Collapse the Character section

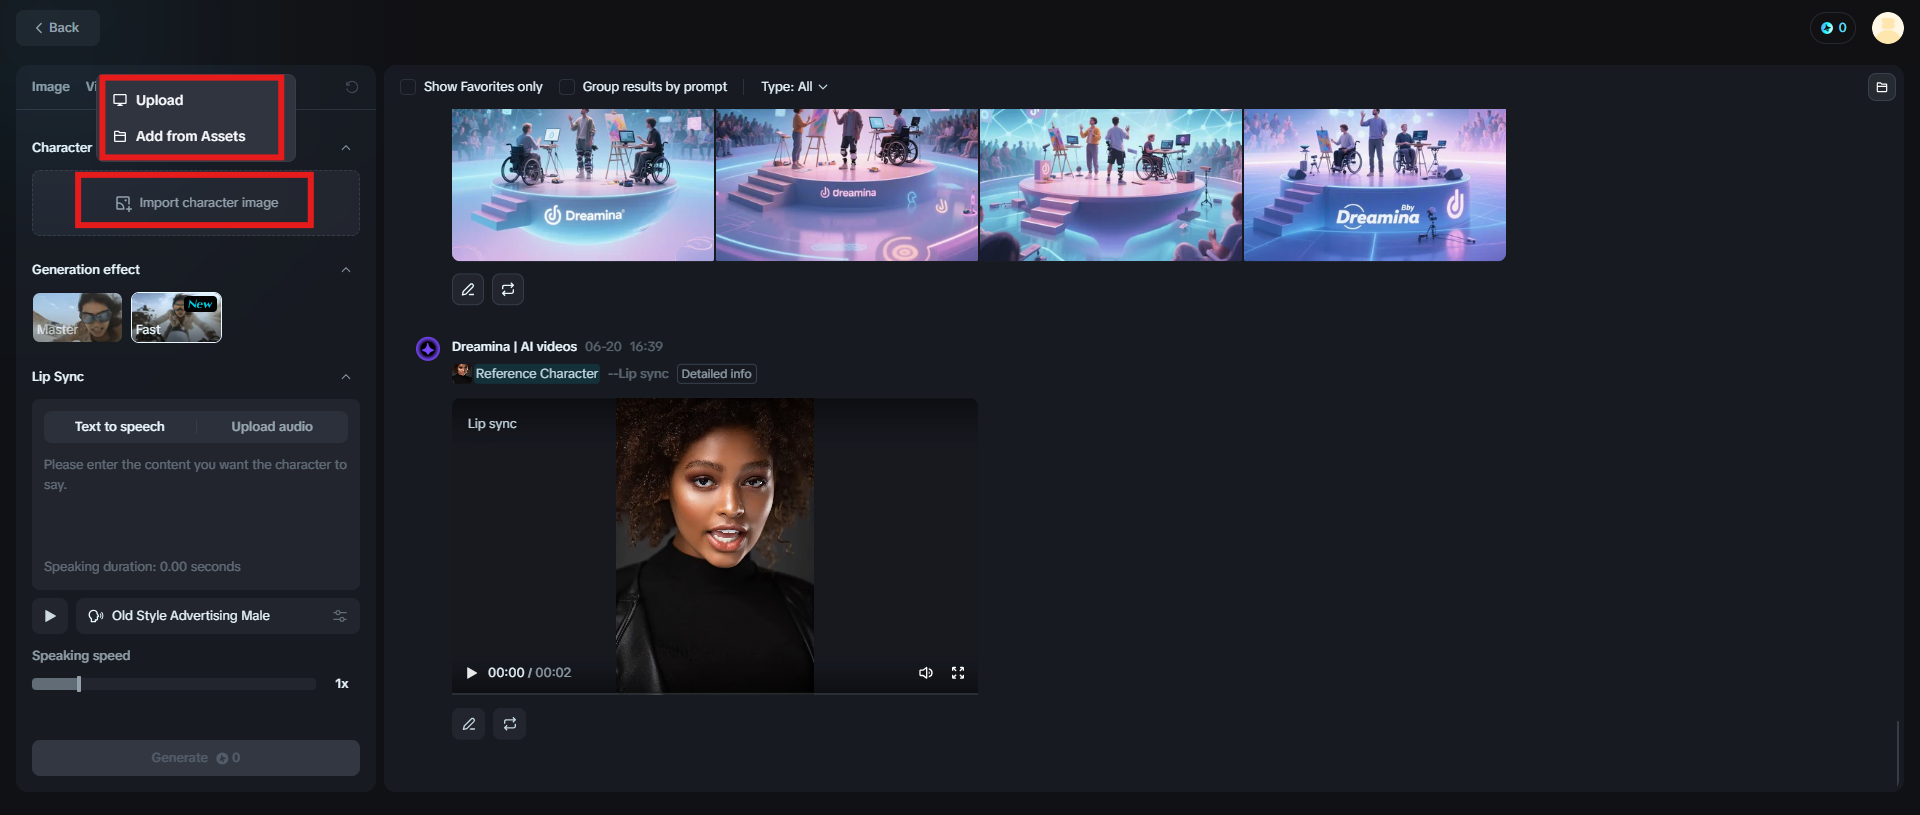(x=346, y=148)
